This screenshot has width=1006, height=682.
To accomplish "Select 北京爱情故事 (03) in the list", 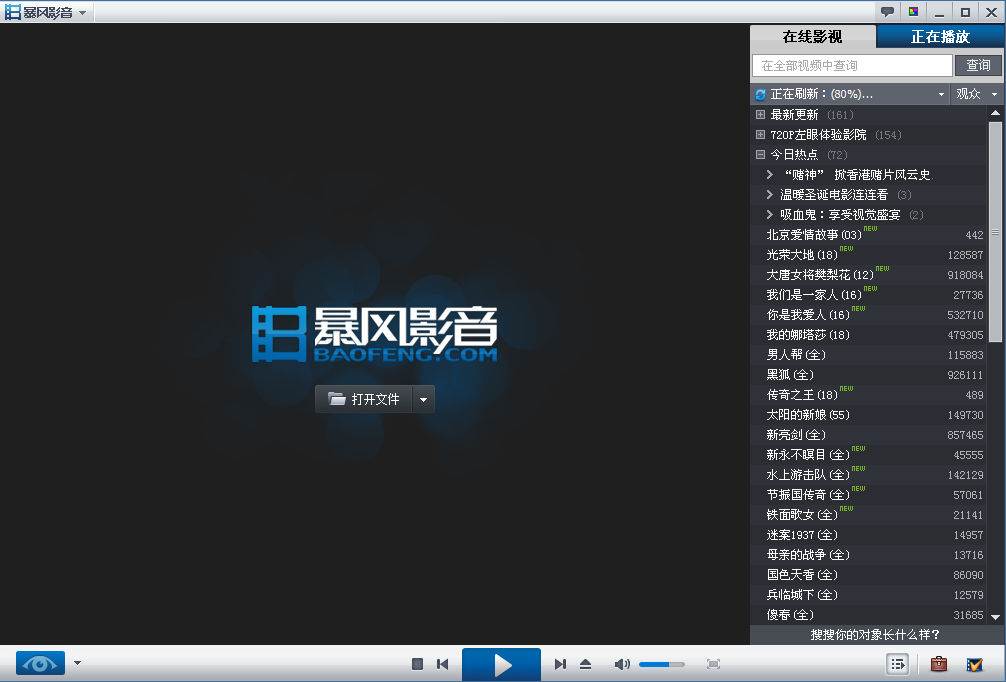I will coord(869,235).
